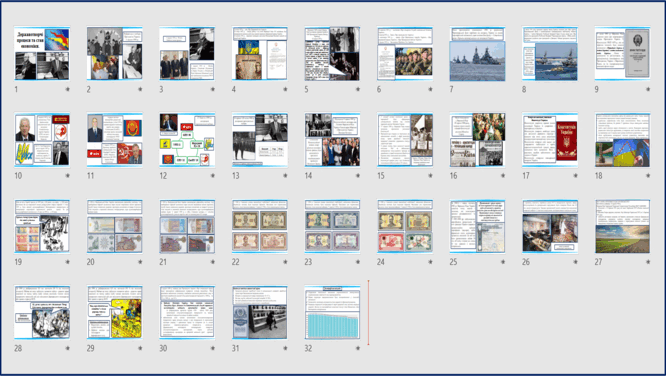The width and height of the screenshot is (666, 376).
Task: Click the transition star under slide 16
Action: click(x=503, y=175)
